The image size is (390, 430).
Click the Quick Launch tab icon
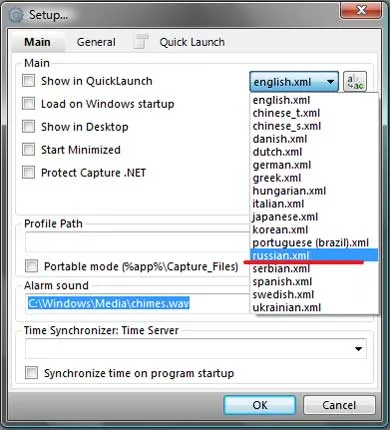pos(141,42)
